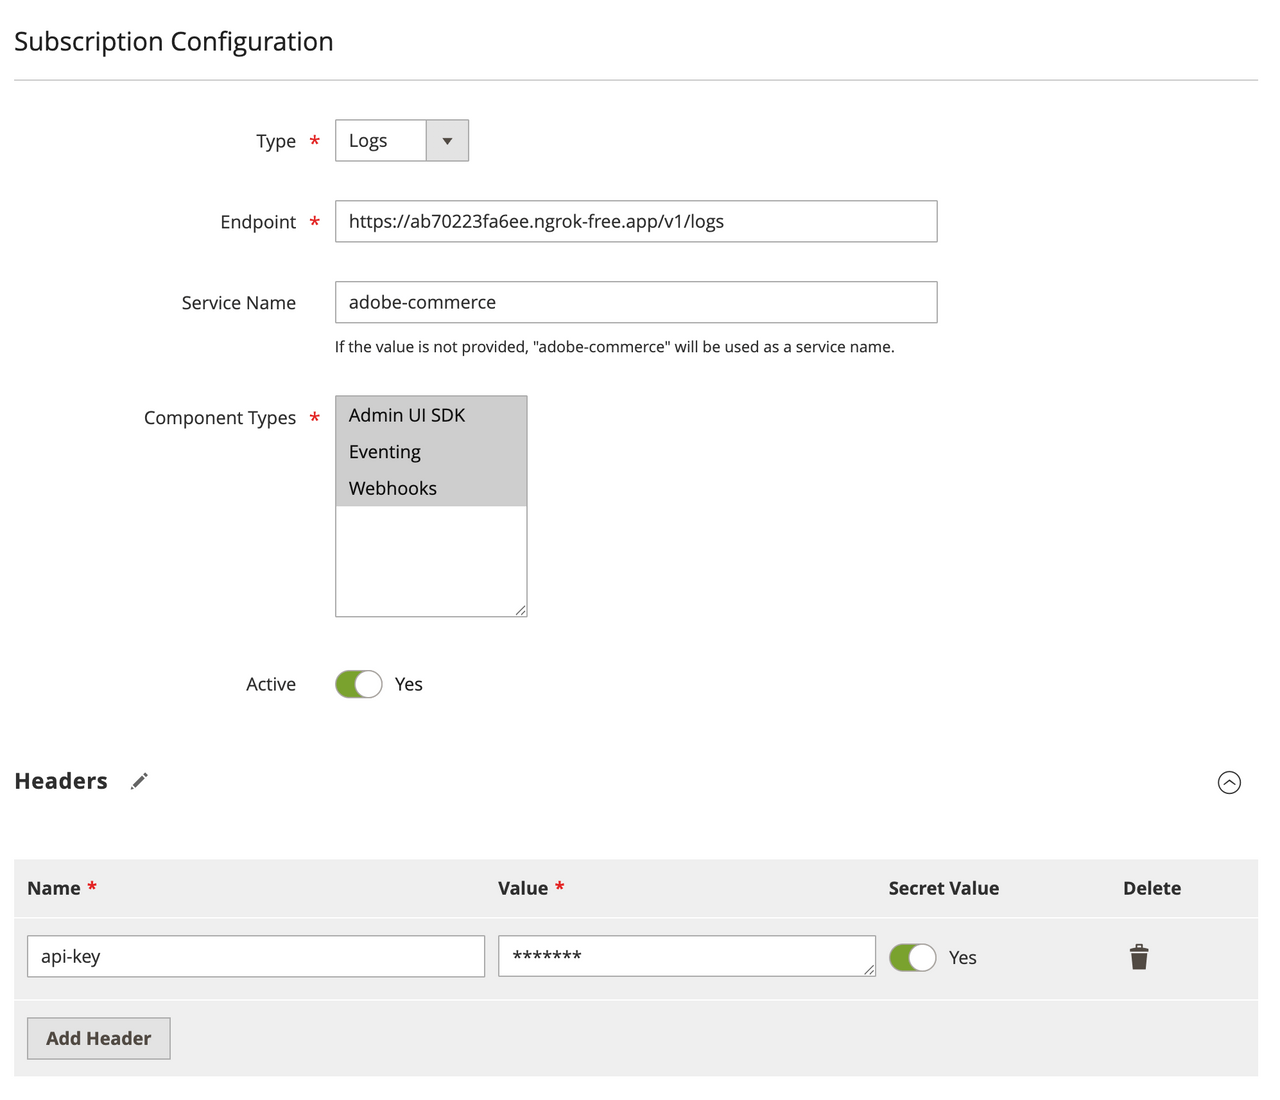Click the Service Name field containing adobe-commerce
The height and width of the screenshot is (1100, 1280).
636,302
